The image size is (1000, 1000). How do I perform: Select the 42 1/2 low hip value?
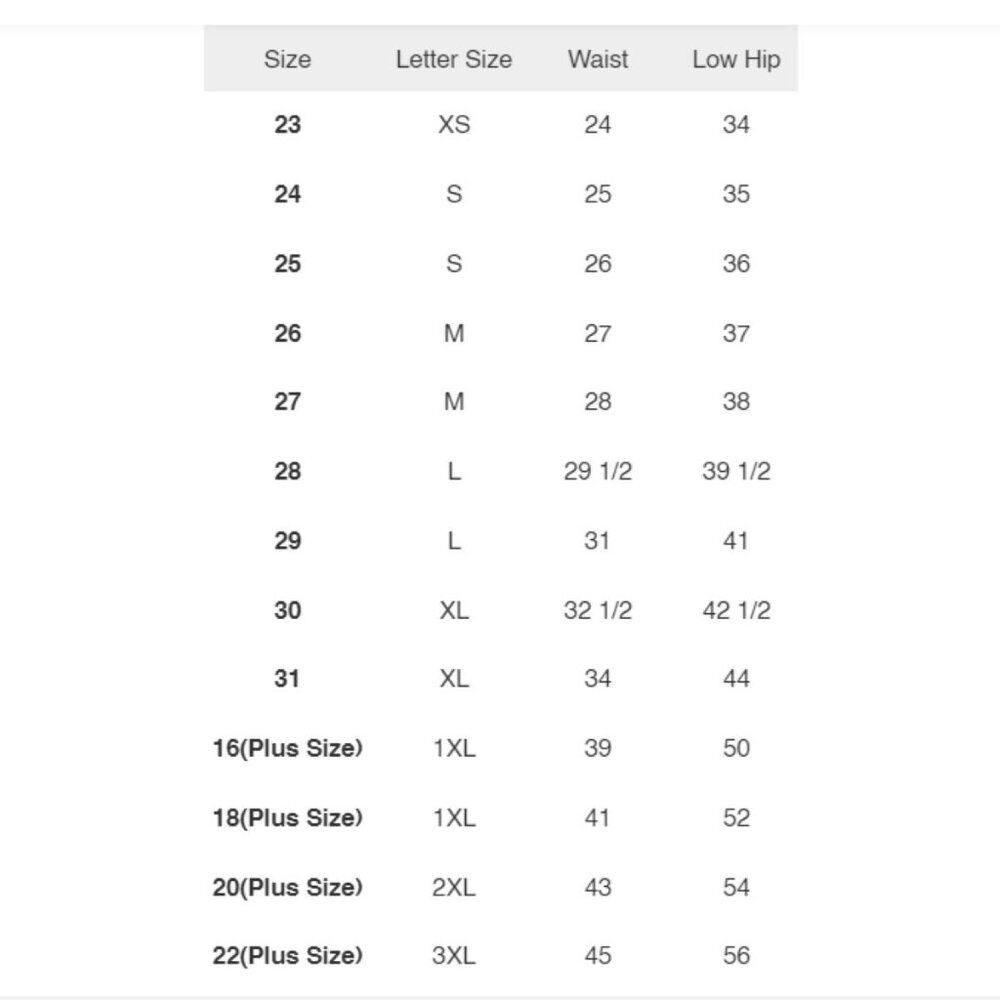point(736,610)
